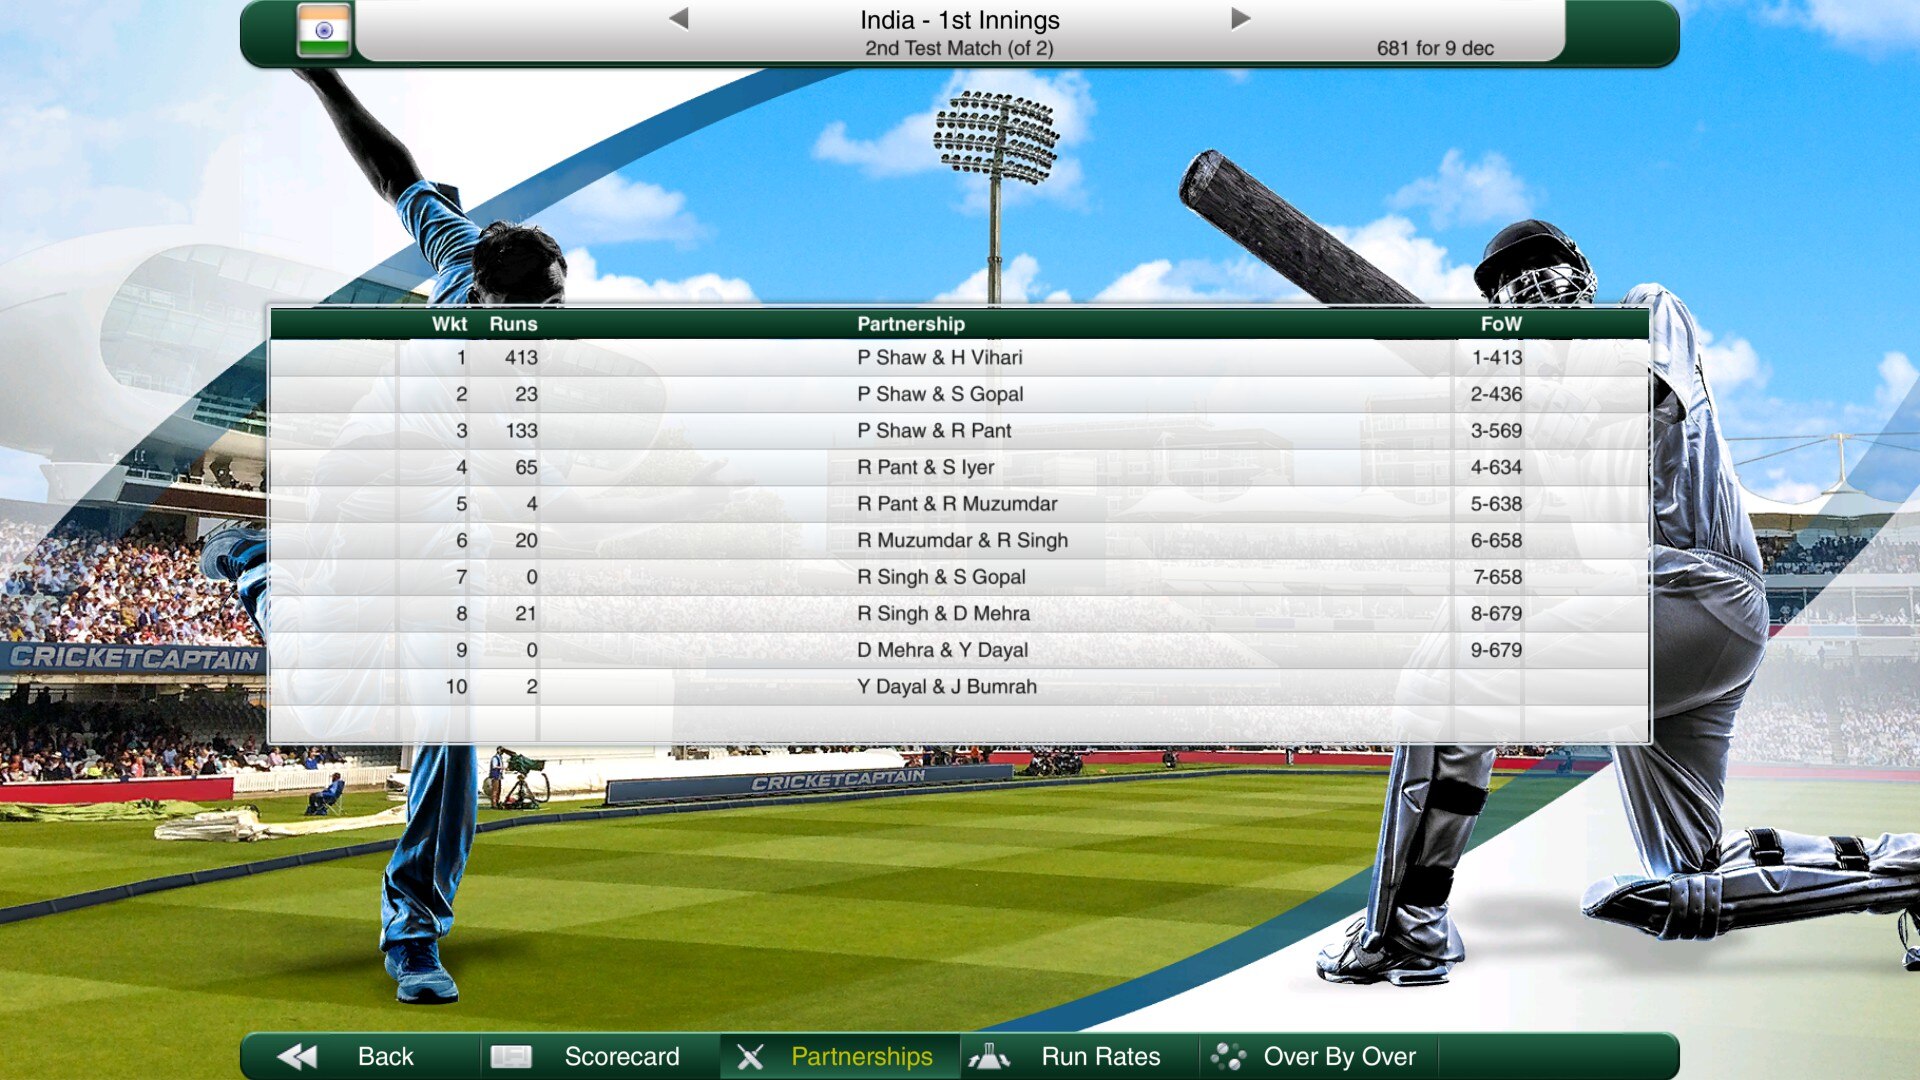Click the Partnership column header

(x=911, y=324)
